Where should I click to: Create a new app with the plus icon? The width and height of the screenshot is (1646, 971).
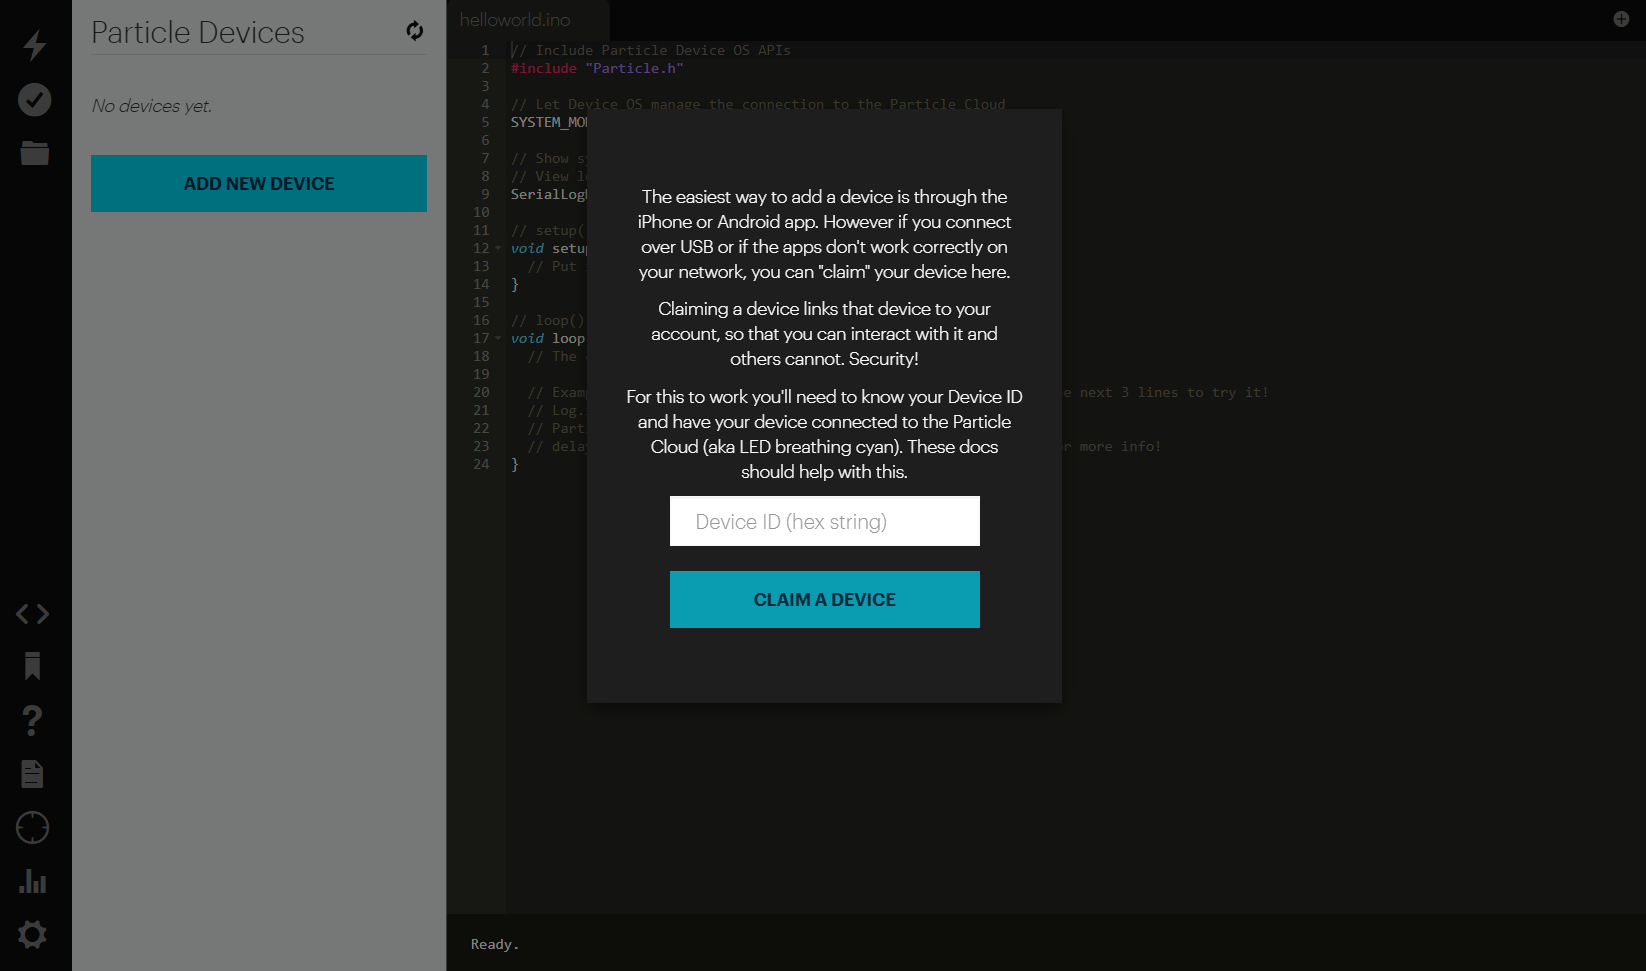pos(1620,18)
